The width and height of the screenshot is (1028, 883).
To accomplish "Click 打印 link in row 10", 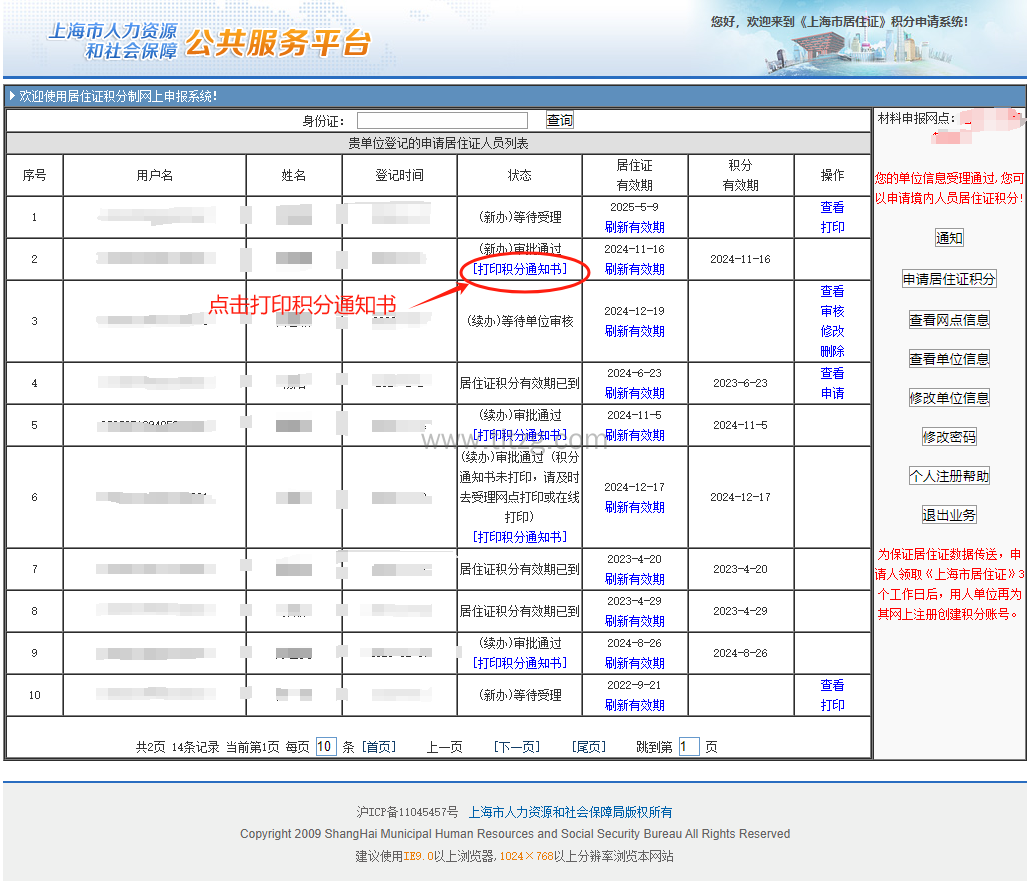I will click(832, 705).
